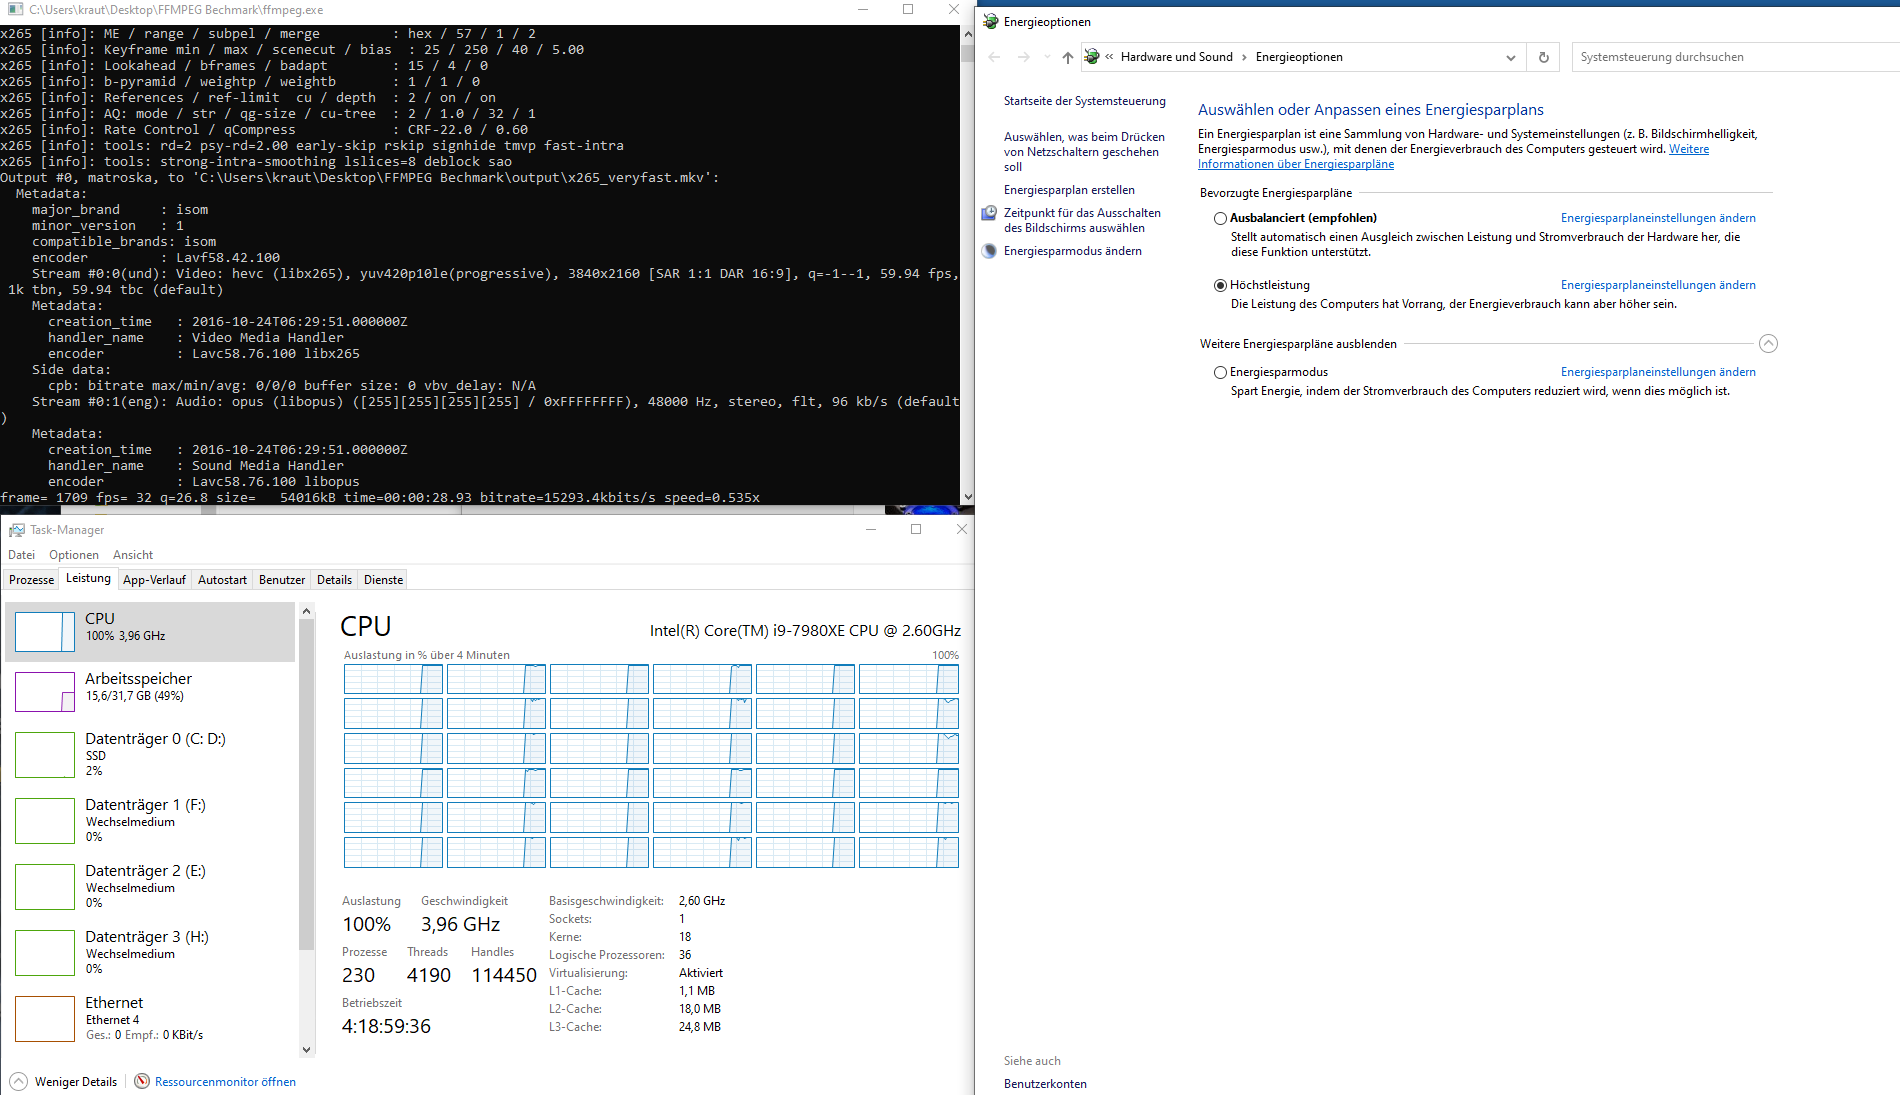The image size is (1900, 1095).
Task: Click the ffmpeg console window icon
Action: 15,9
